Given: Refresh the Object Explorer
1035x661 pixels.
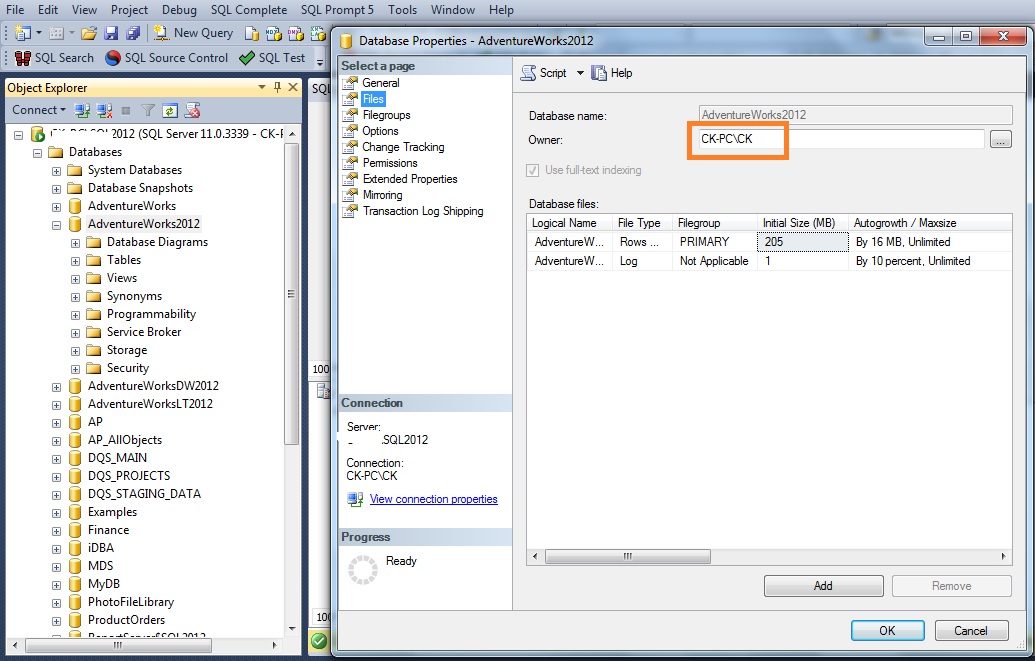Looking at the screenshot, I should [x=169, y=109].
